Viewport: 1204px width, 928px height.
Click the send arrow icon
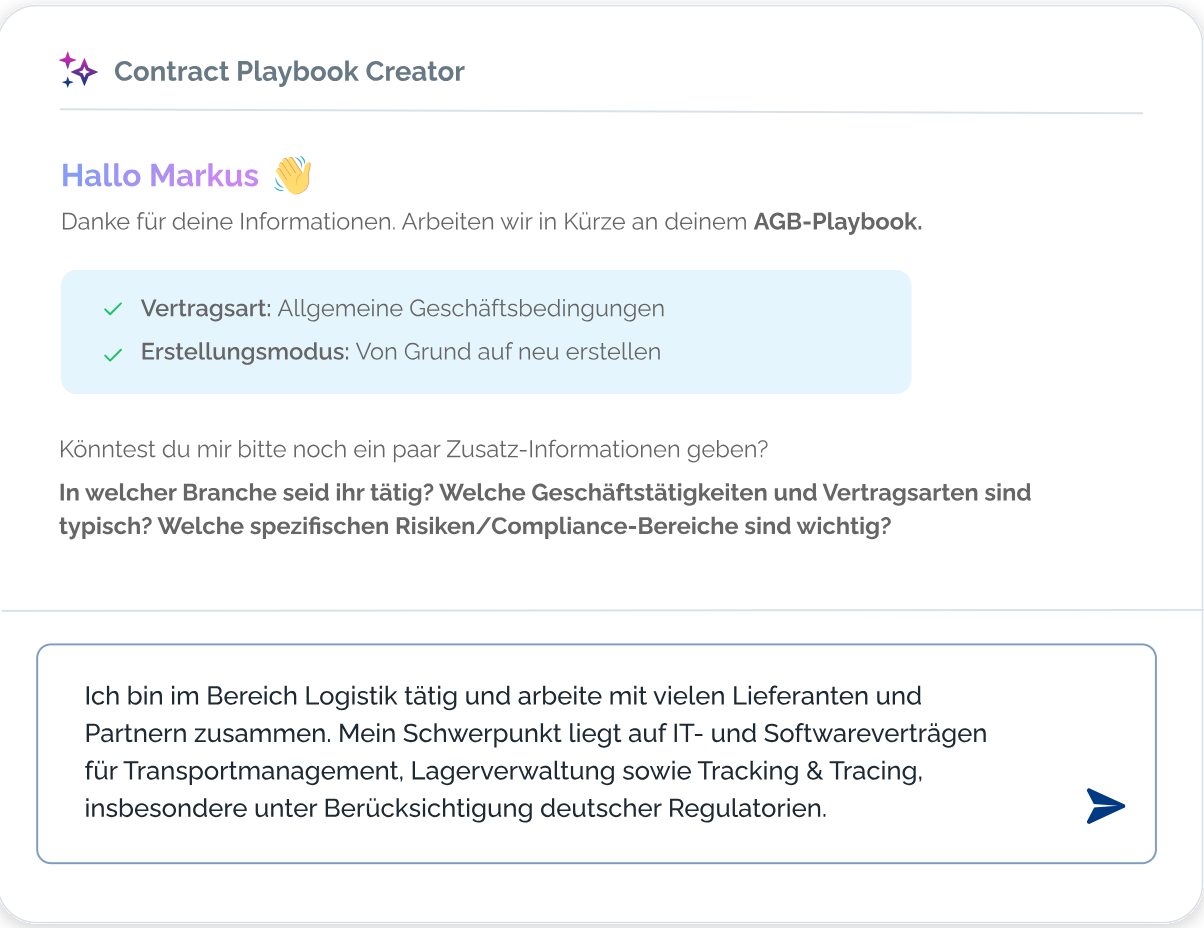[x=1105, y=806]
